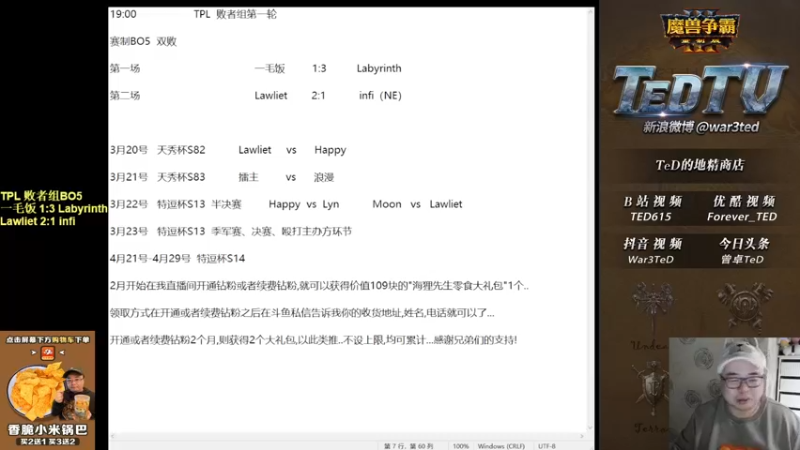Click '特逗杯S14' text
This screenshot has width=800, height=450.
tap(221, 259)
